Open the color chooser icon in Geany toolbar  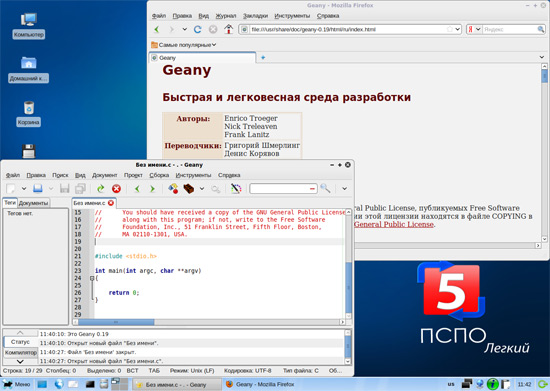coord(236,189)
